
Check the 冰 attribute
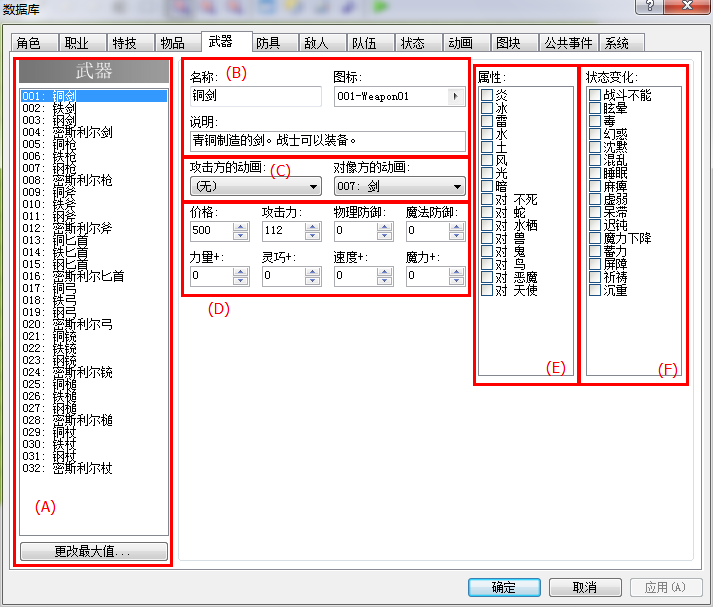(x=487, y=108)
